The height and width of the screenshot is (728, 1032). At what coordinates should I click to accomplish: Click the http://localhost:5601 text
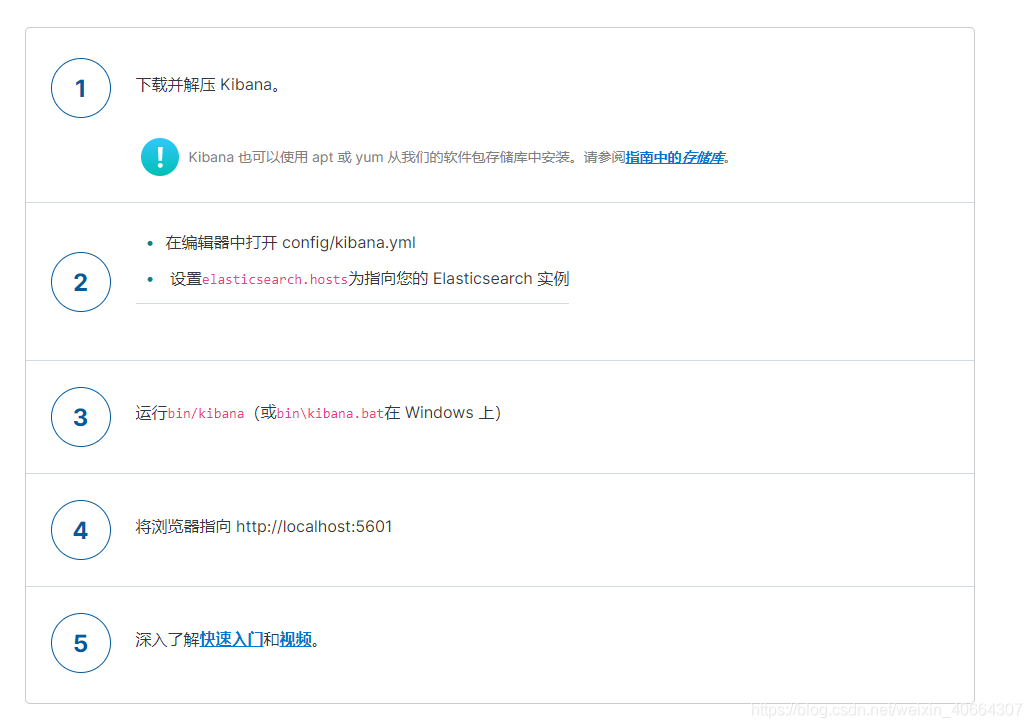pos(314,527)
